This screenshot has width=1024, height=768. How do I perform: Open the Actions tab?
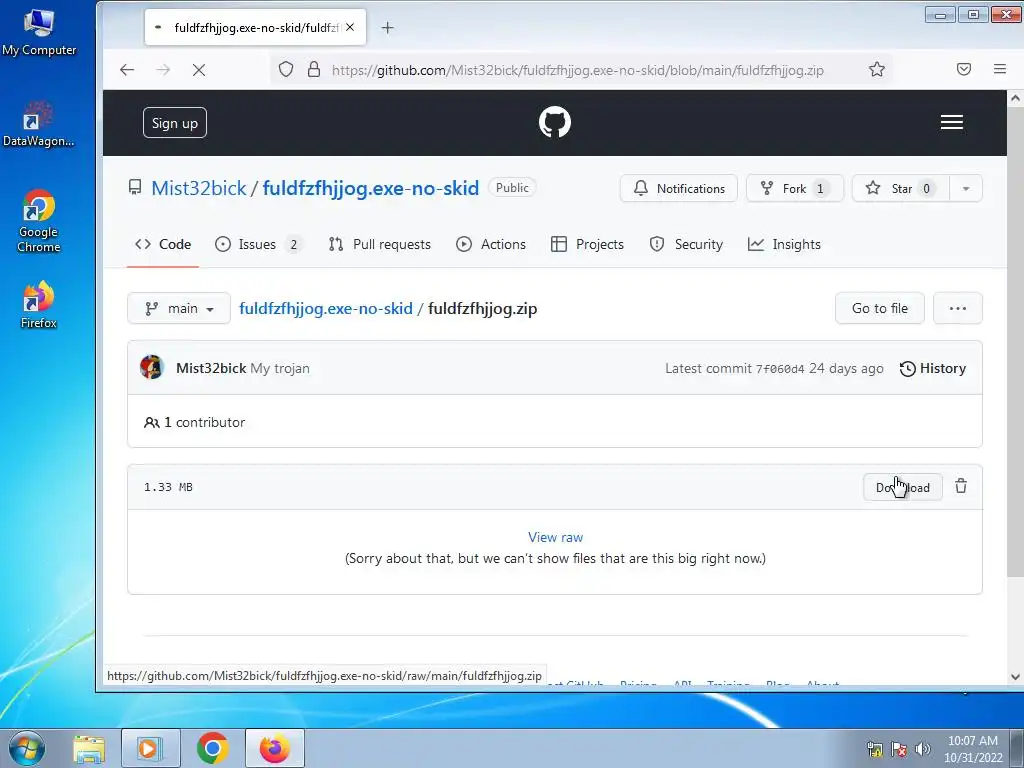(490, 244)
